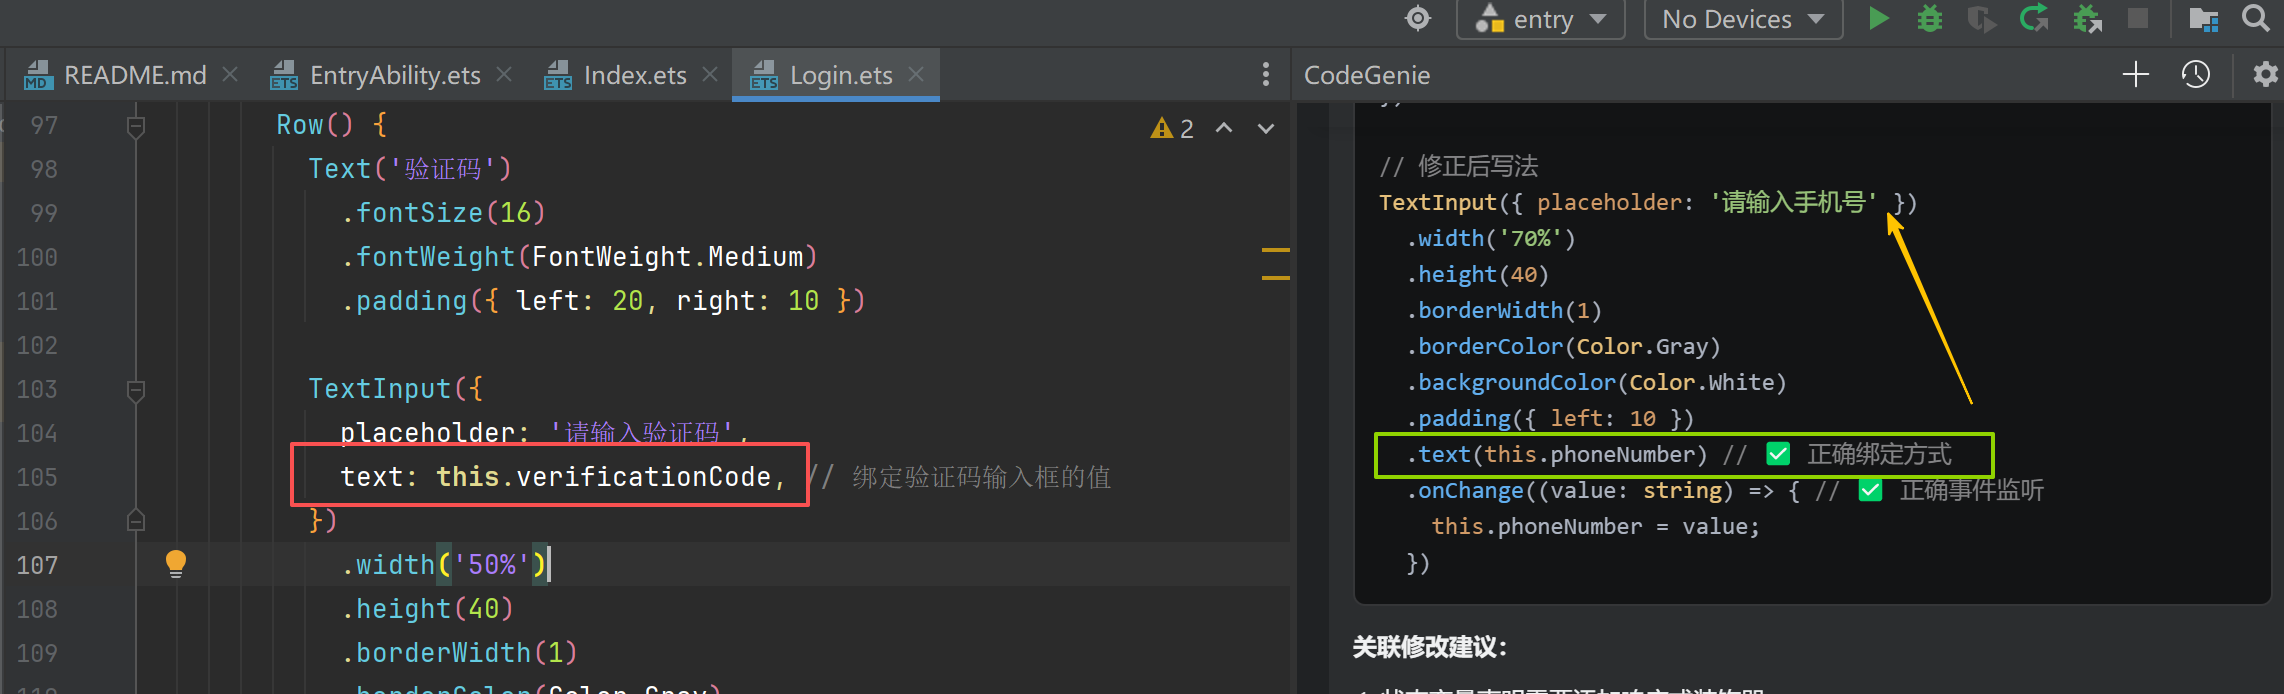This screenshot has width=2284, height=694.
Task: Click .text(this.phoneNumber) in CodeGenie snippet
Action: [1557, 455]
